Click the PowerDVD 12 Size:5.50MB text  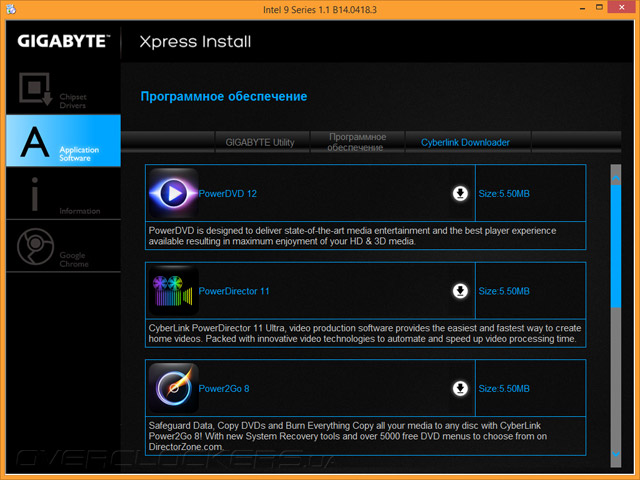504,193
